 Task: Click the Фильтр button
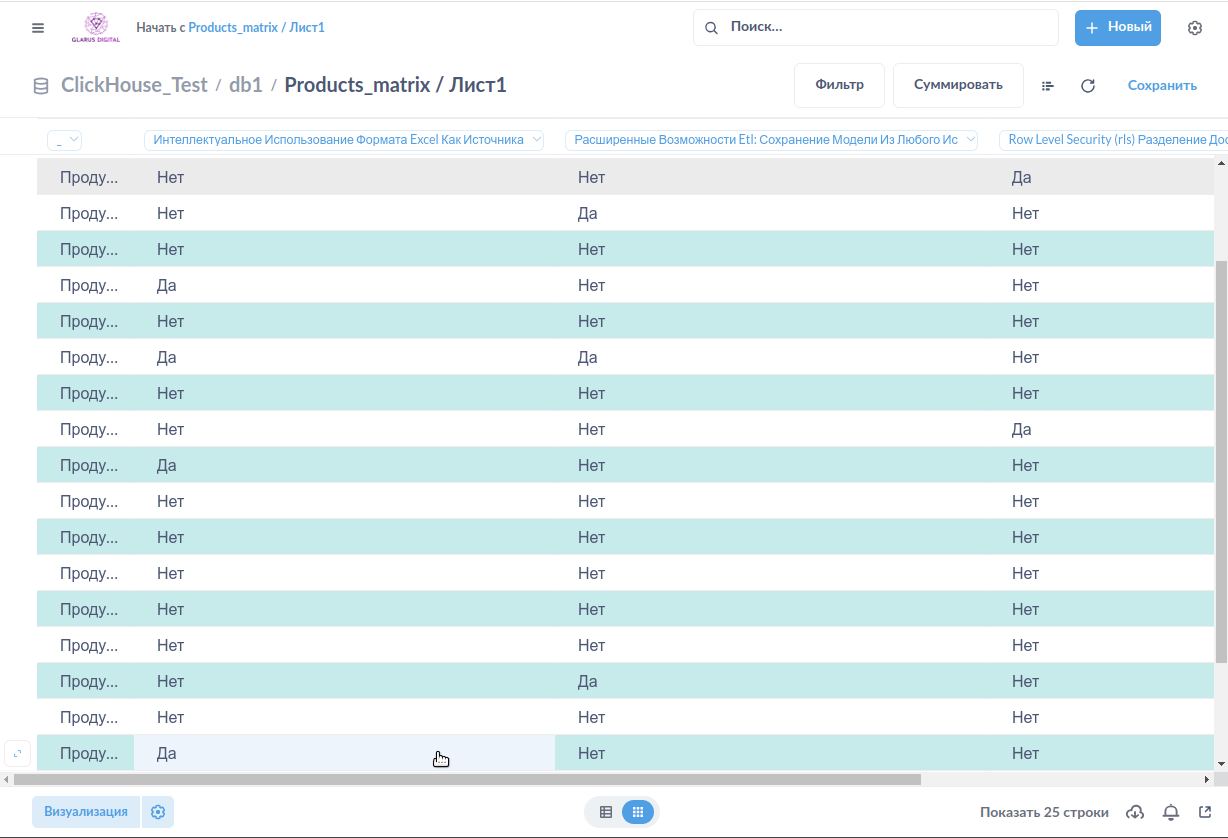click(839, 85)
